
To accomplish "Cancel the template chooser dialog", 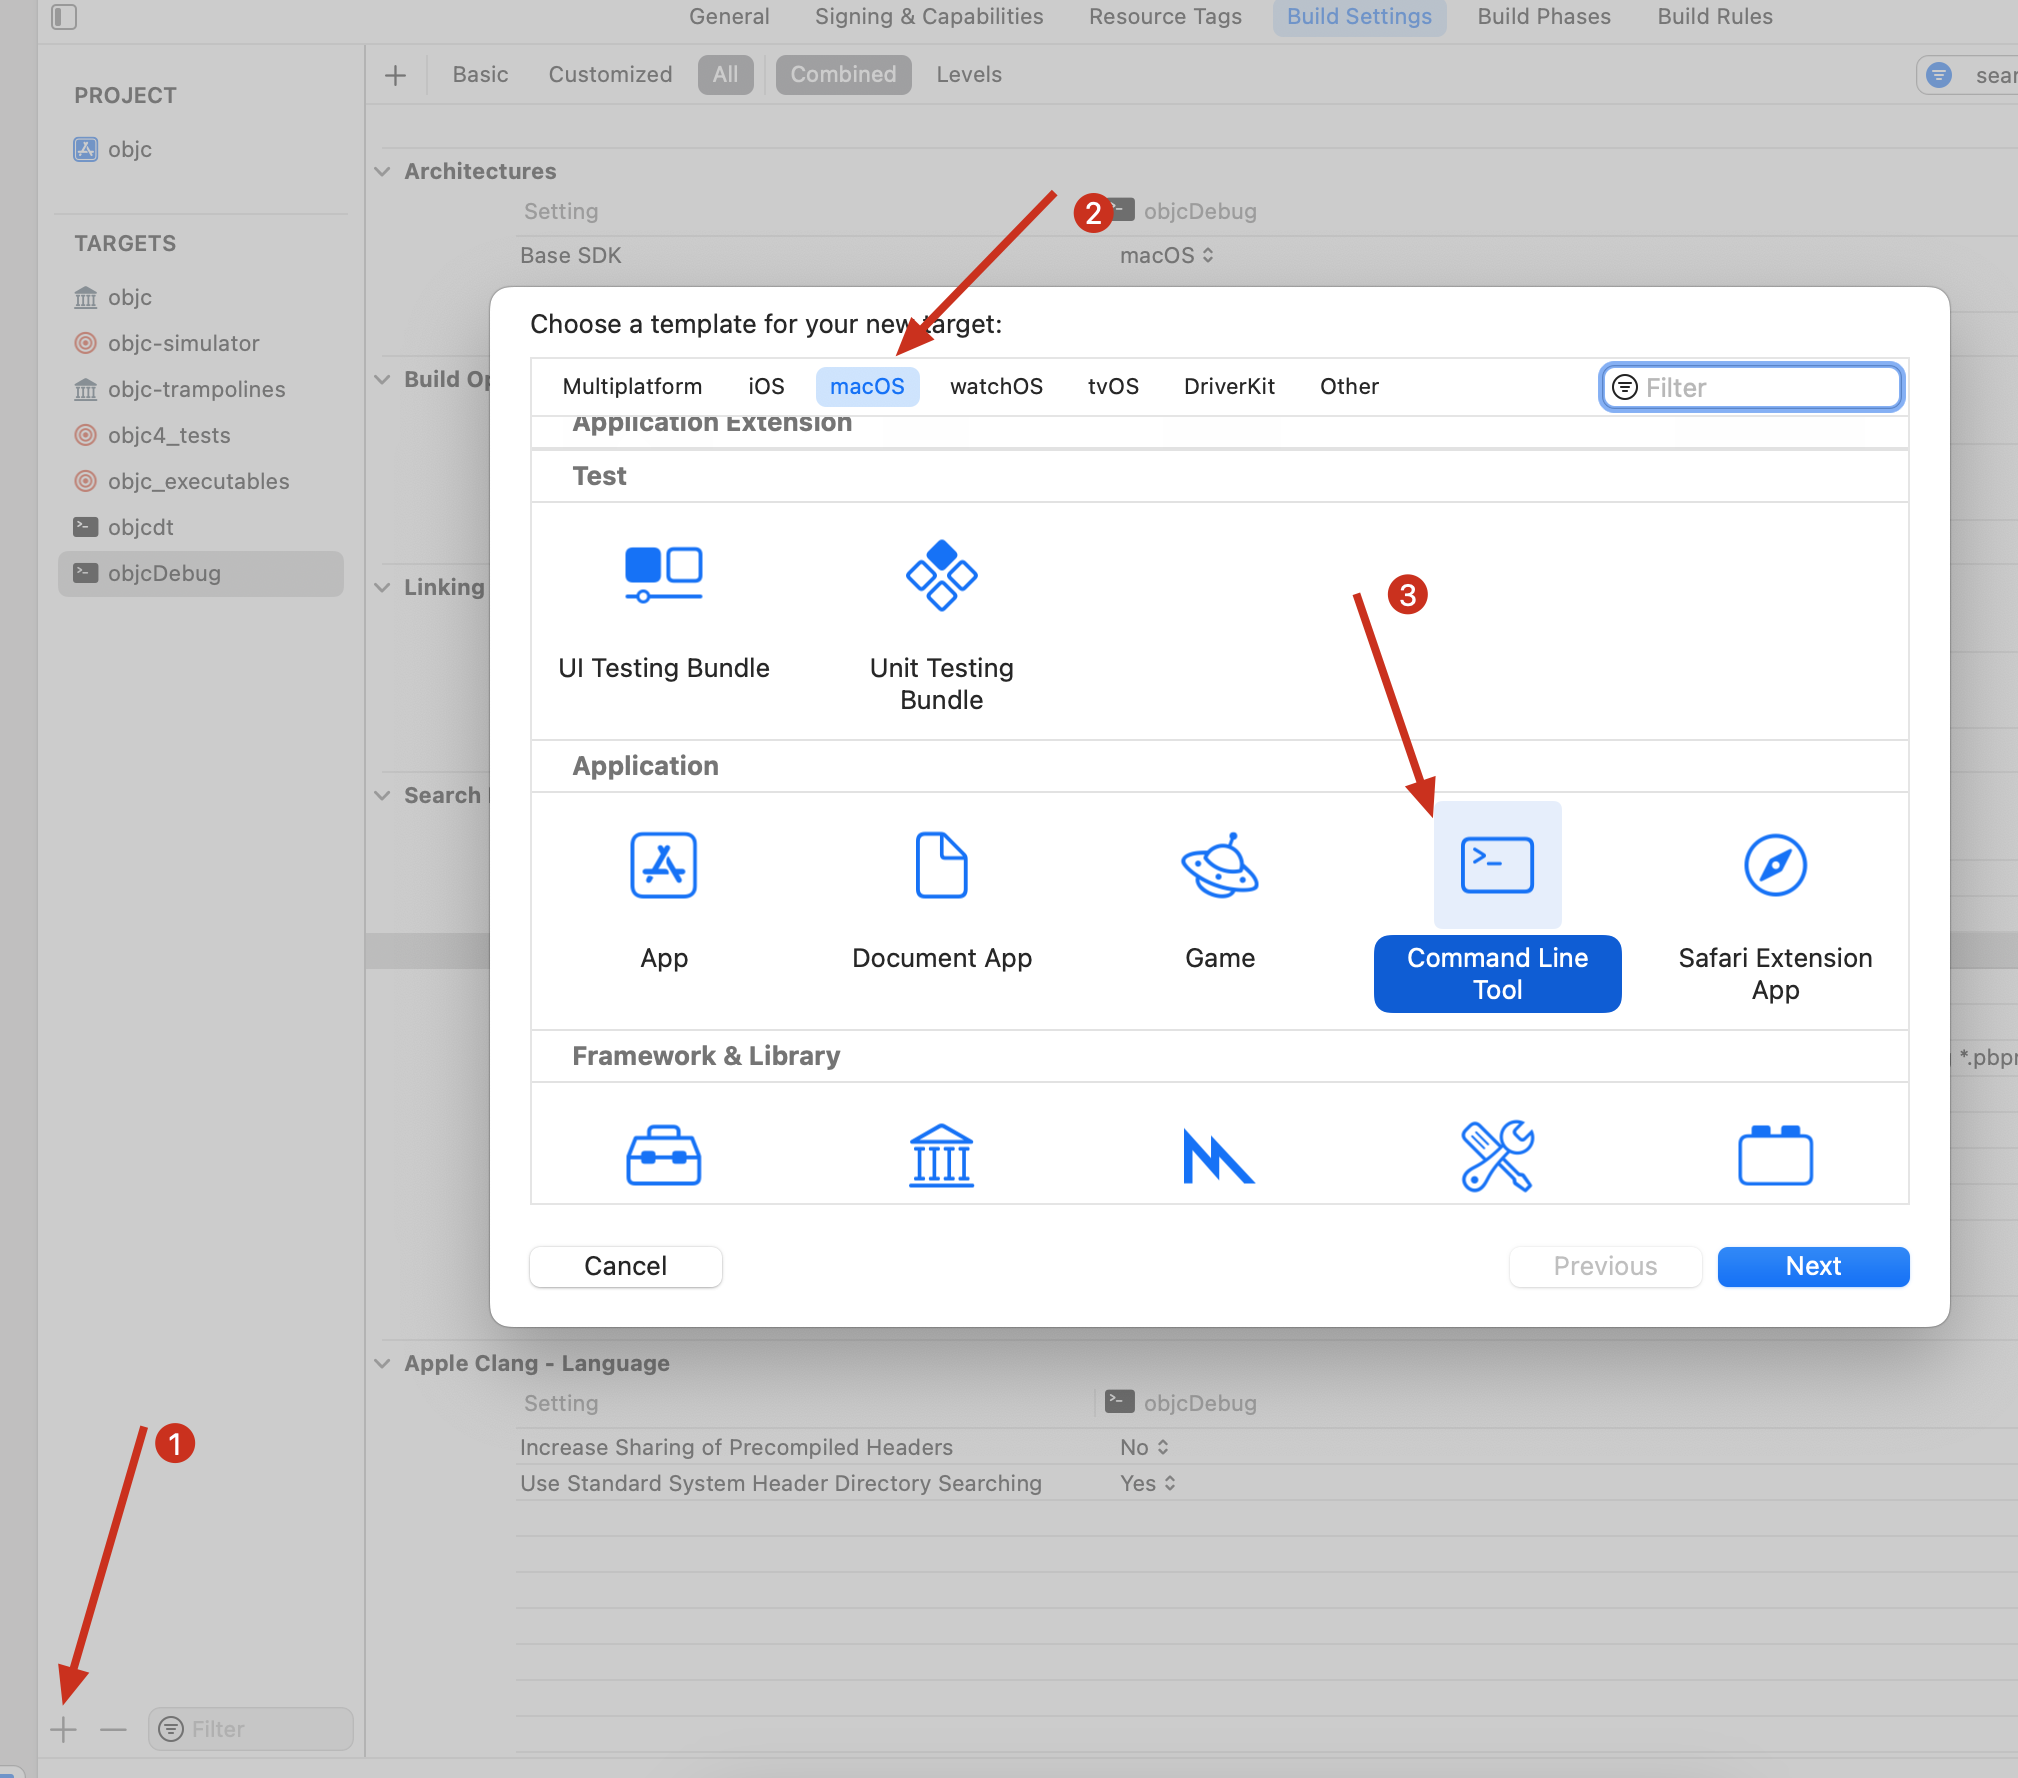I will point(625,1266).
